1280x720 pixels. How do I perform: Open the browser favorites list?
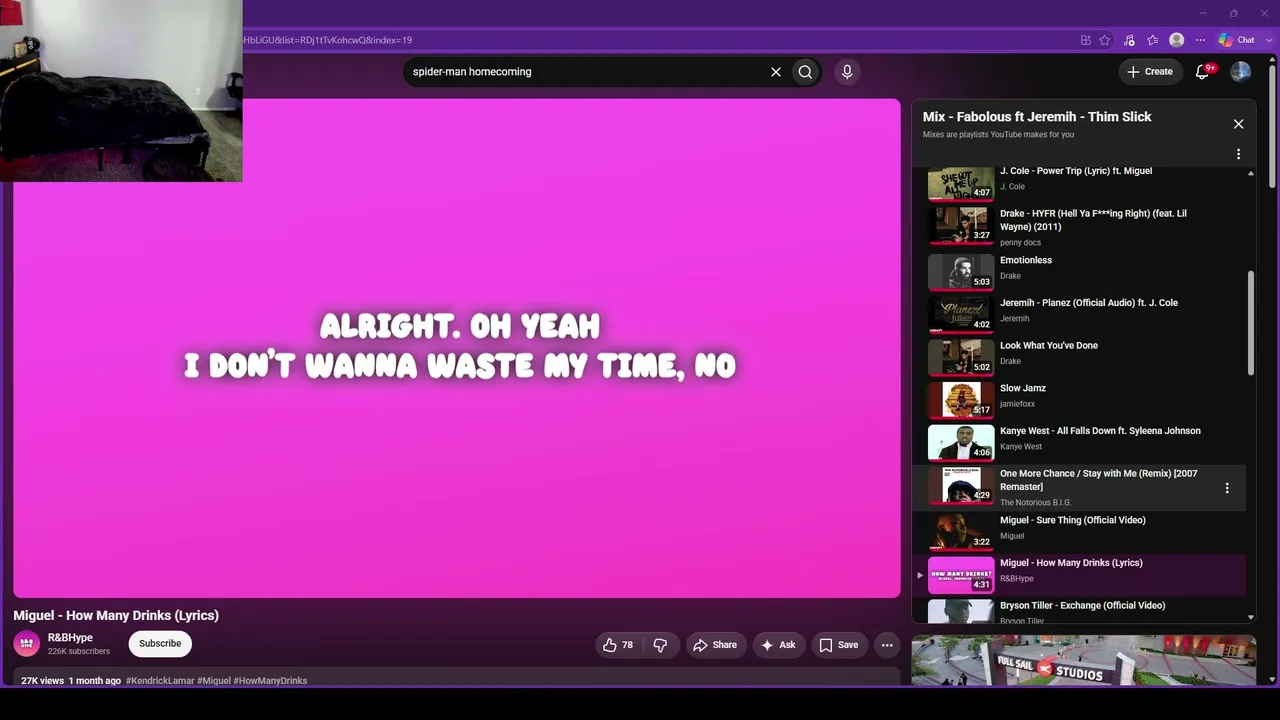[x=1152, y=40]
